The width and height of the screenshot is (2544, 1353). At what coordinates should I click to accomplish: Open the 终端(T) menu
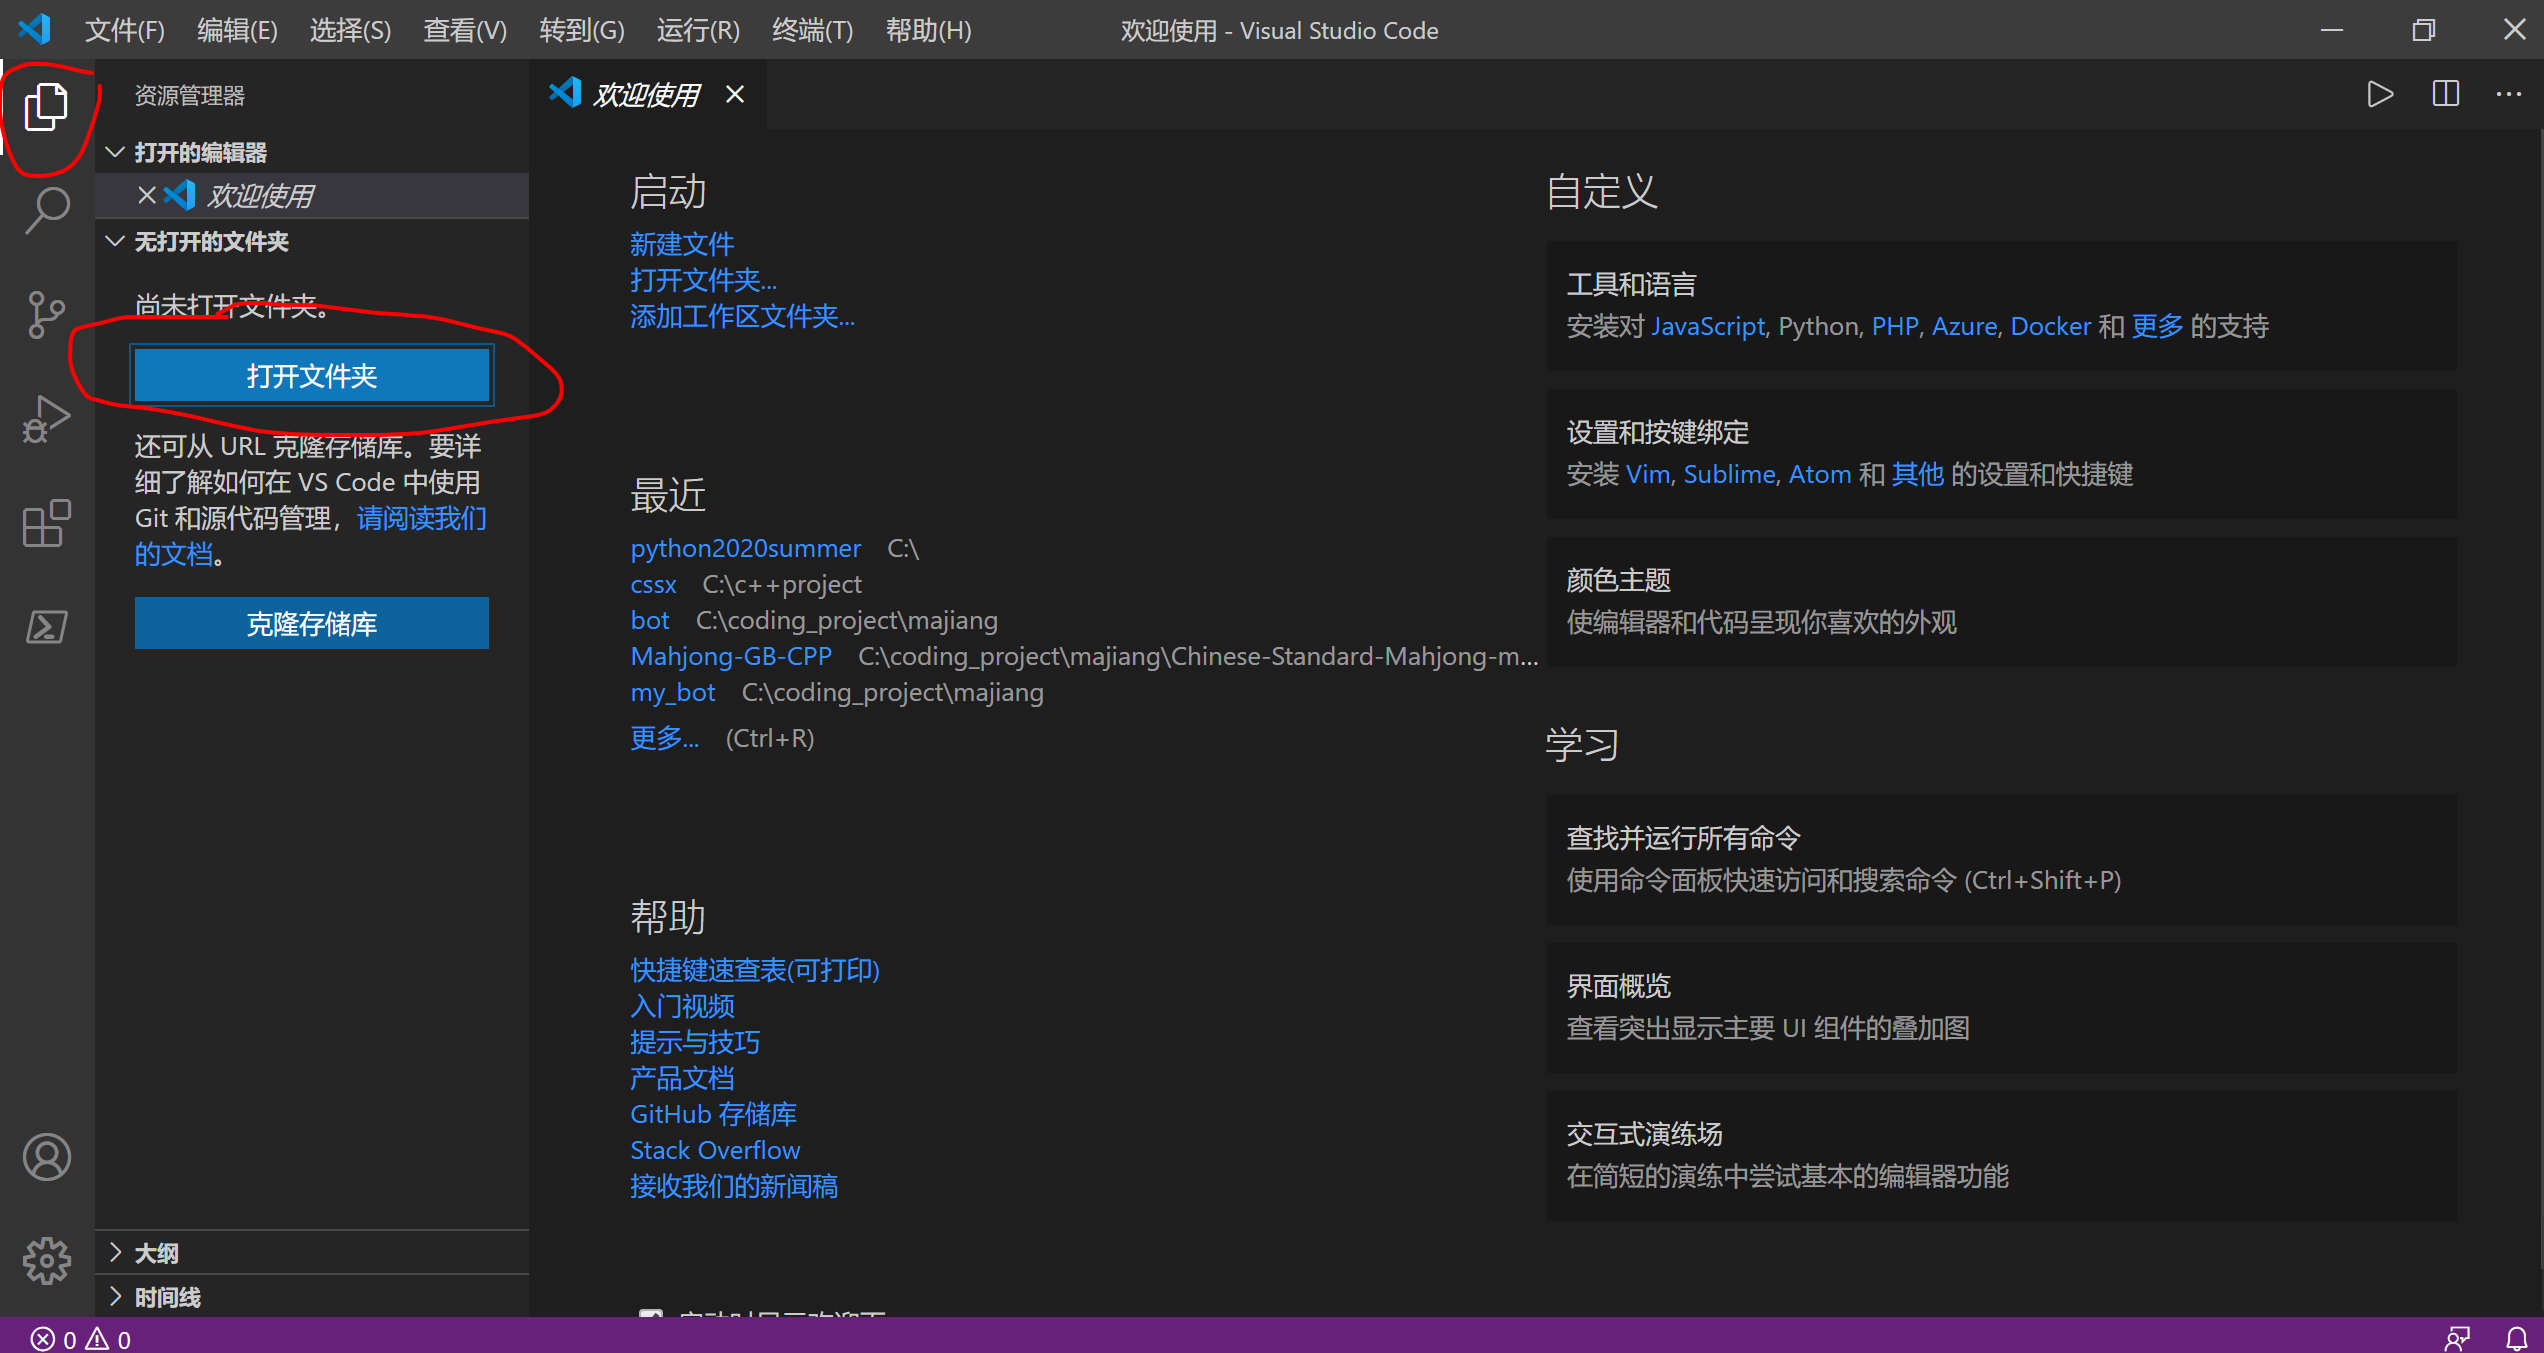(811, 30)
